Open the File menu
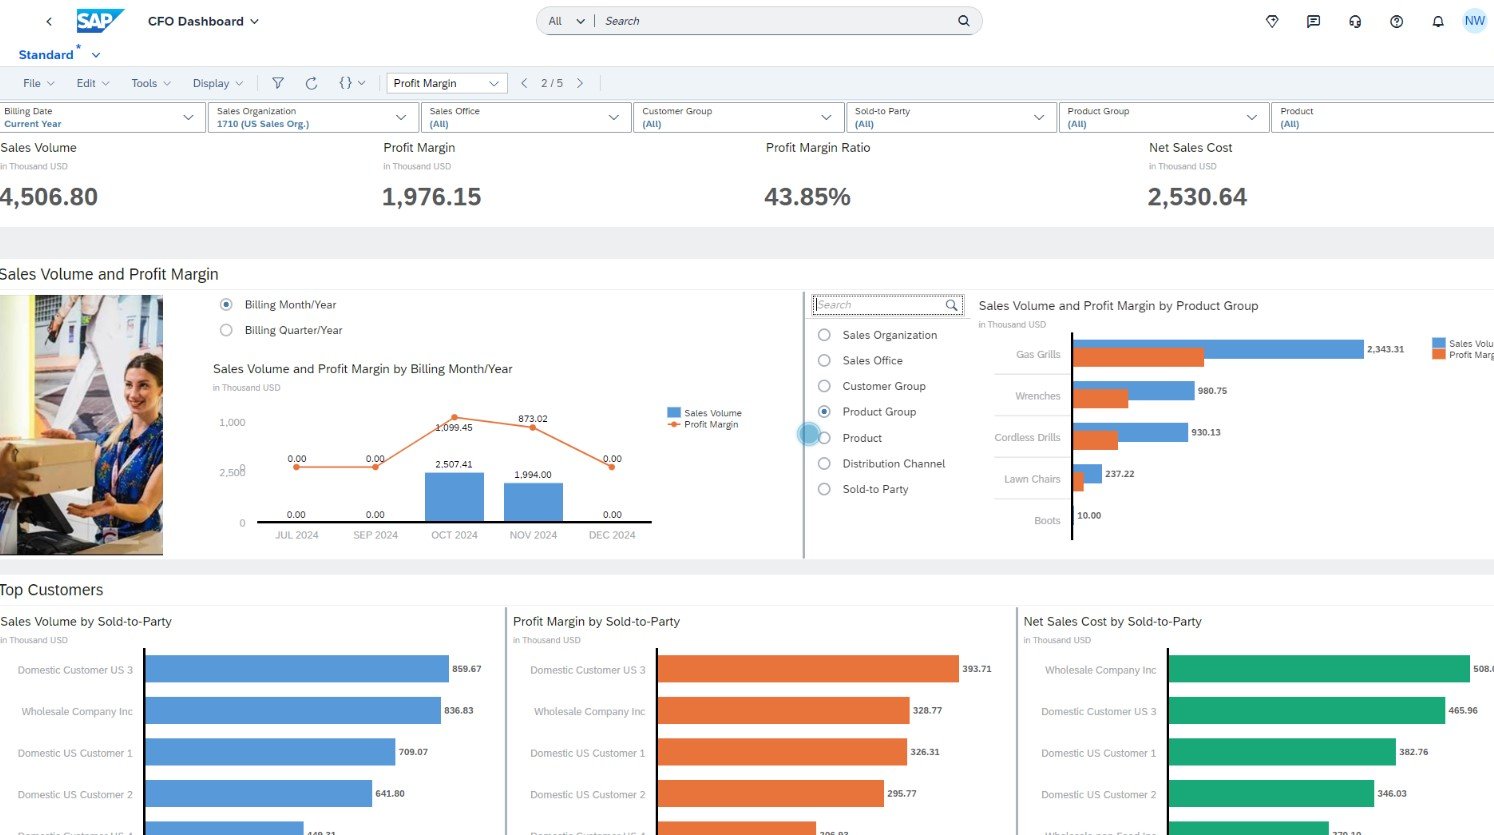 pyautogui.click(x=38, y=83)
